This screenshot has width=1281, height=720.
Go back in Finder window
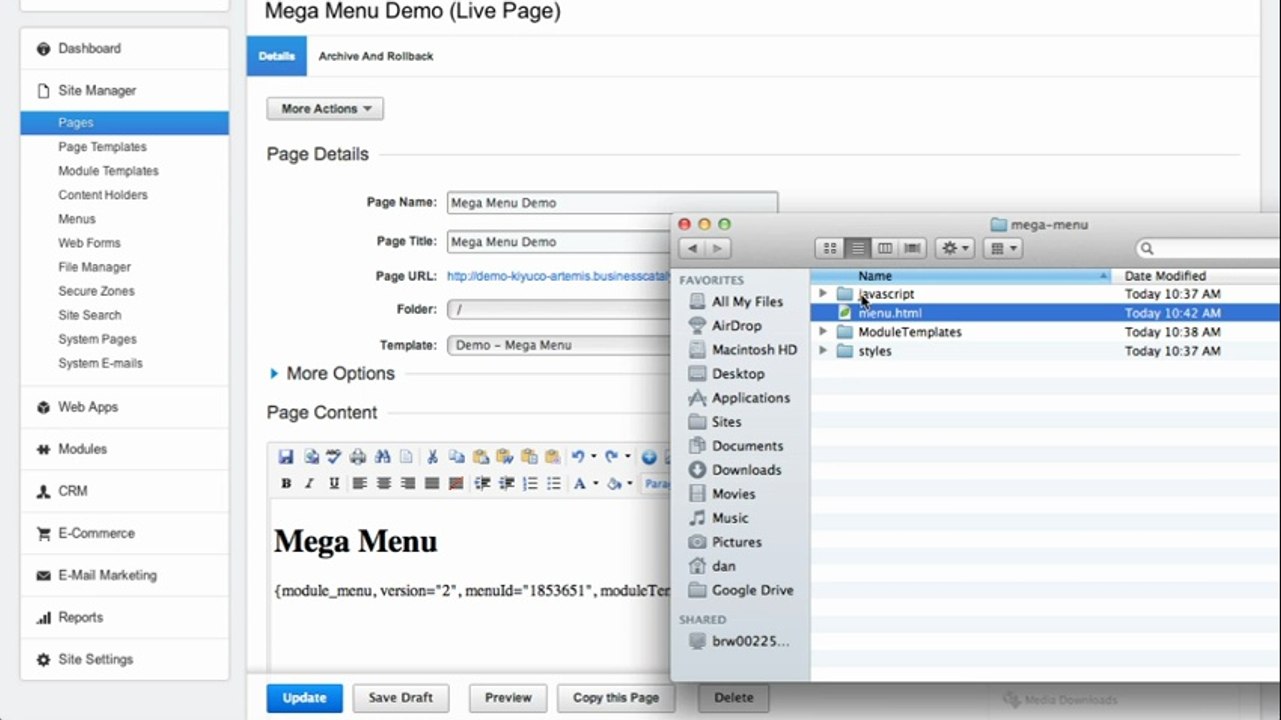(692, 248)
